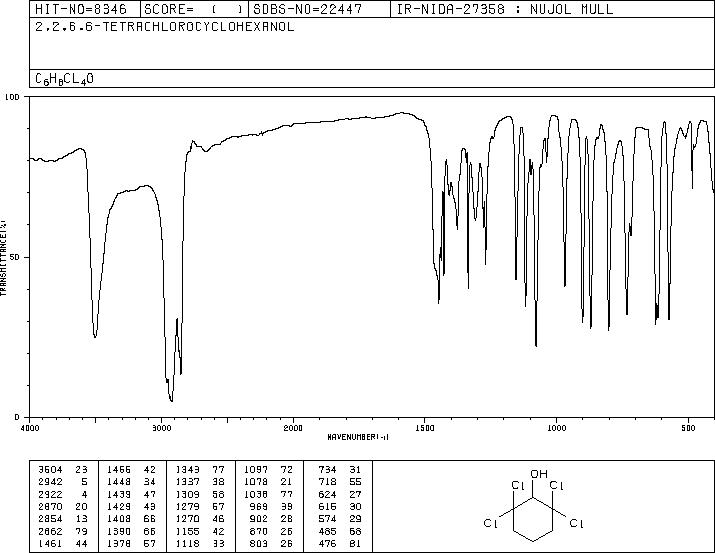Select the 2870 peak entry in the table

tap(63, 506)
